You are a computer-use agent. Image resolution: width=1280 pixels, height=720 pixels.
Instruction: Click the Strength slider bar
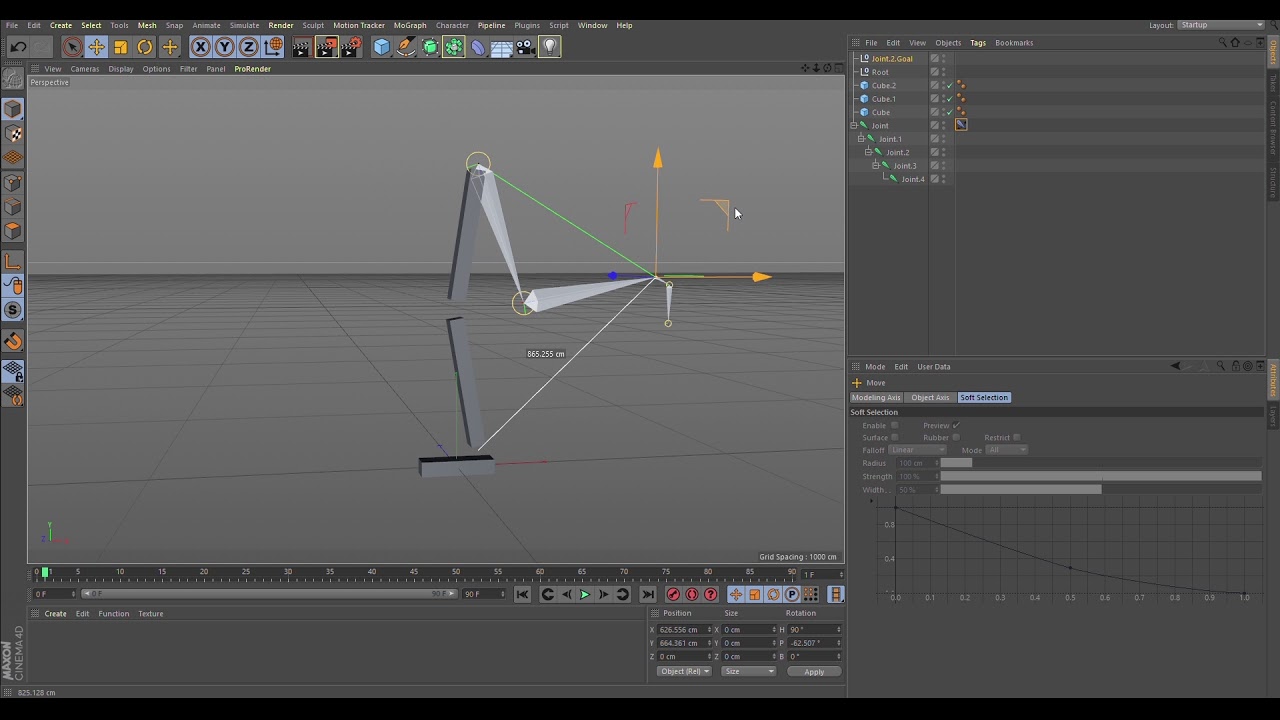(x=1101, y=477)
